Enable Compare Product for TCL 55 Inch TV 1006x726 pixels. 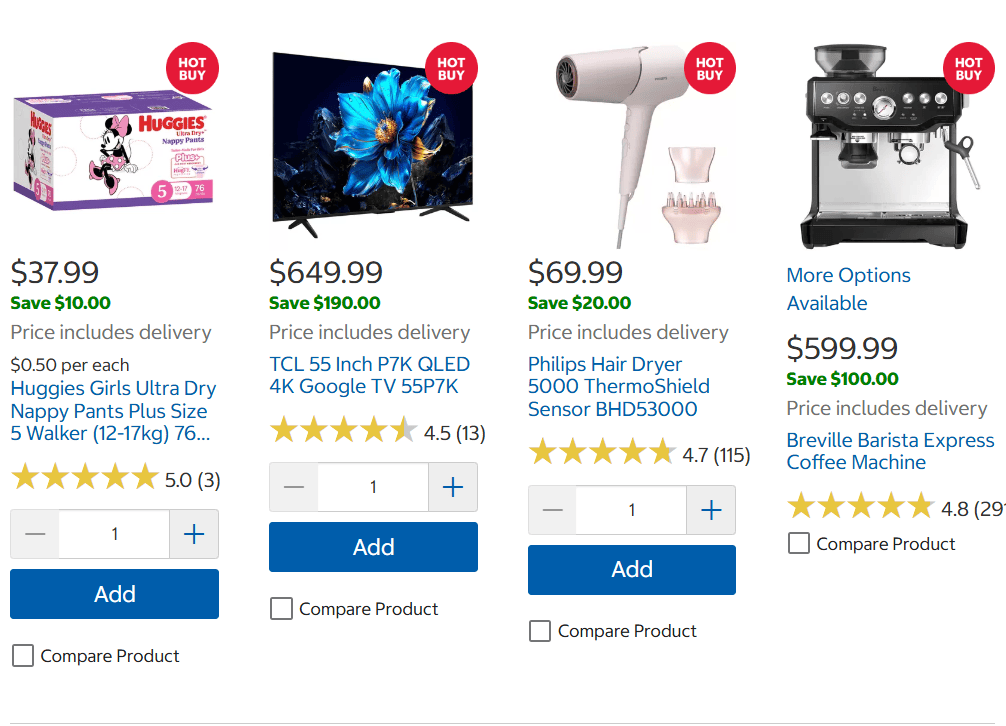(x=281, y=609)
